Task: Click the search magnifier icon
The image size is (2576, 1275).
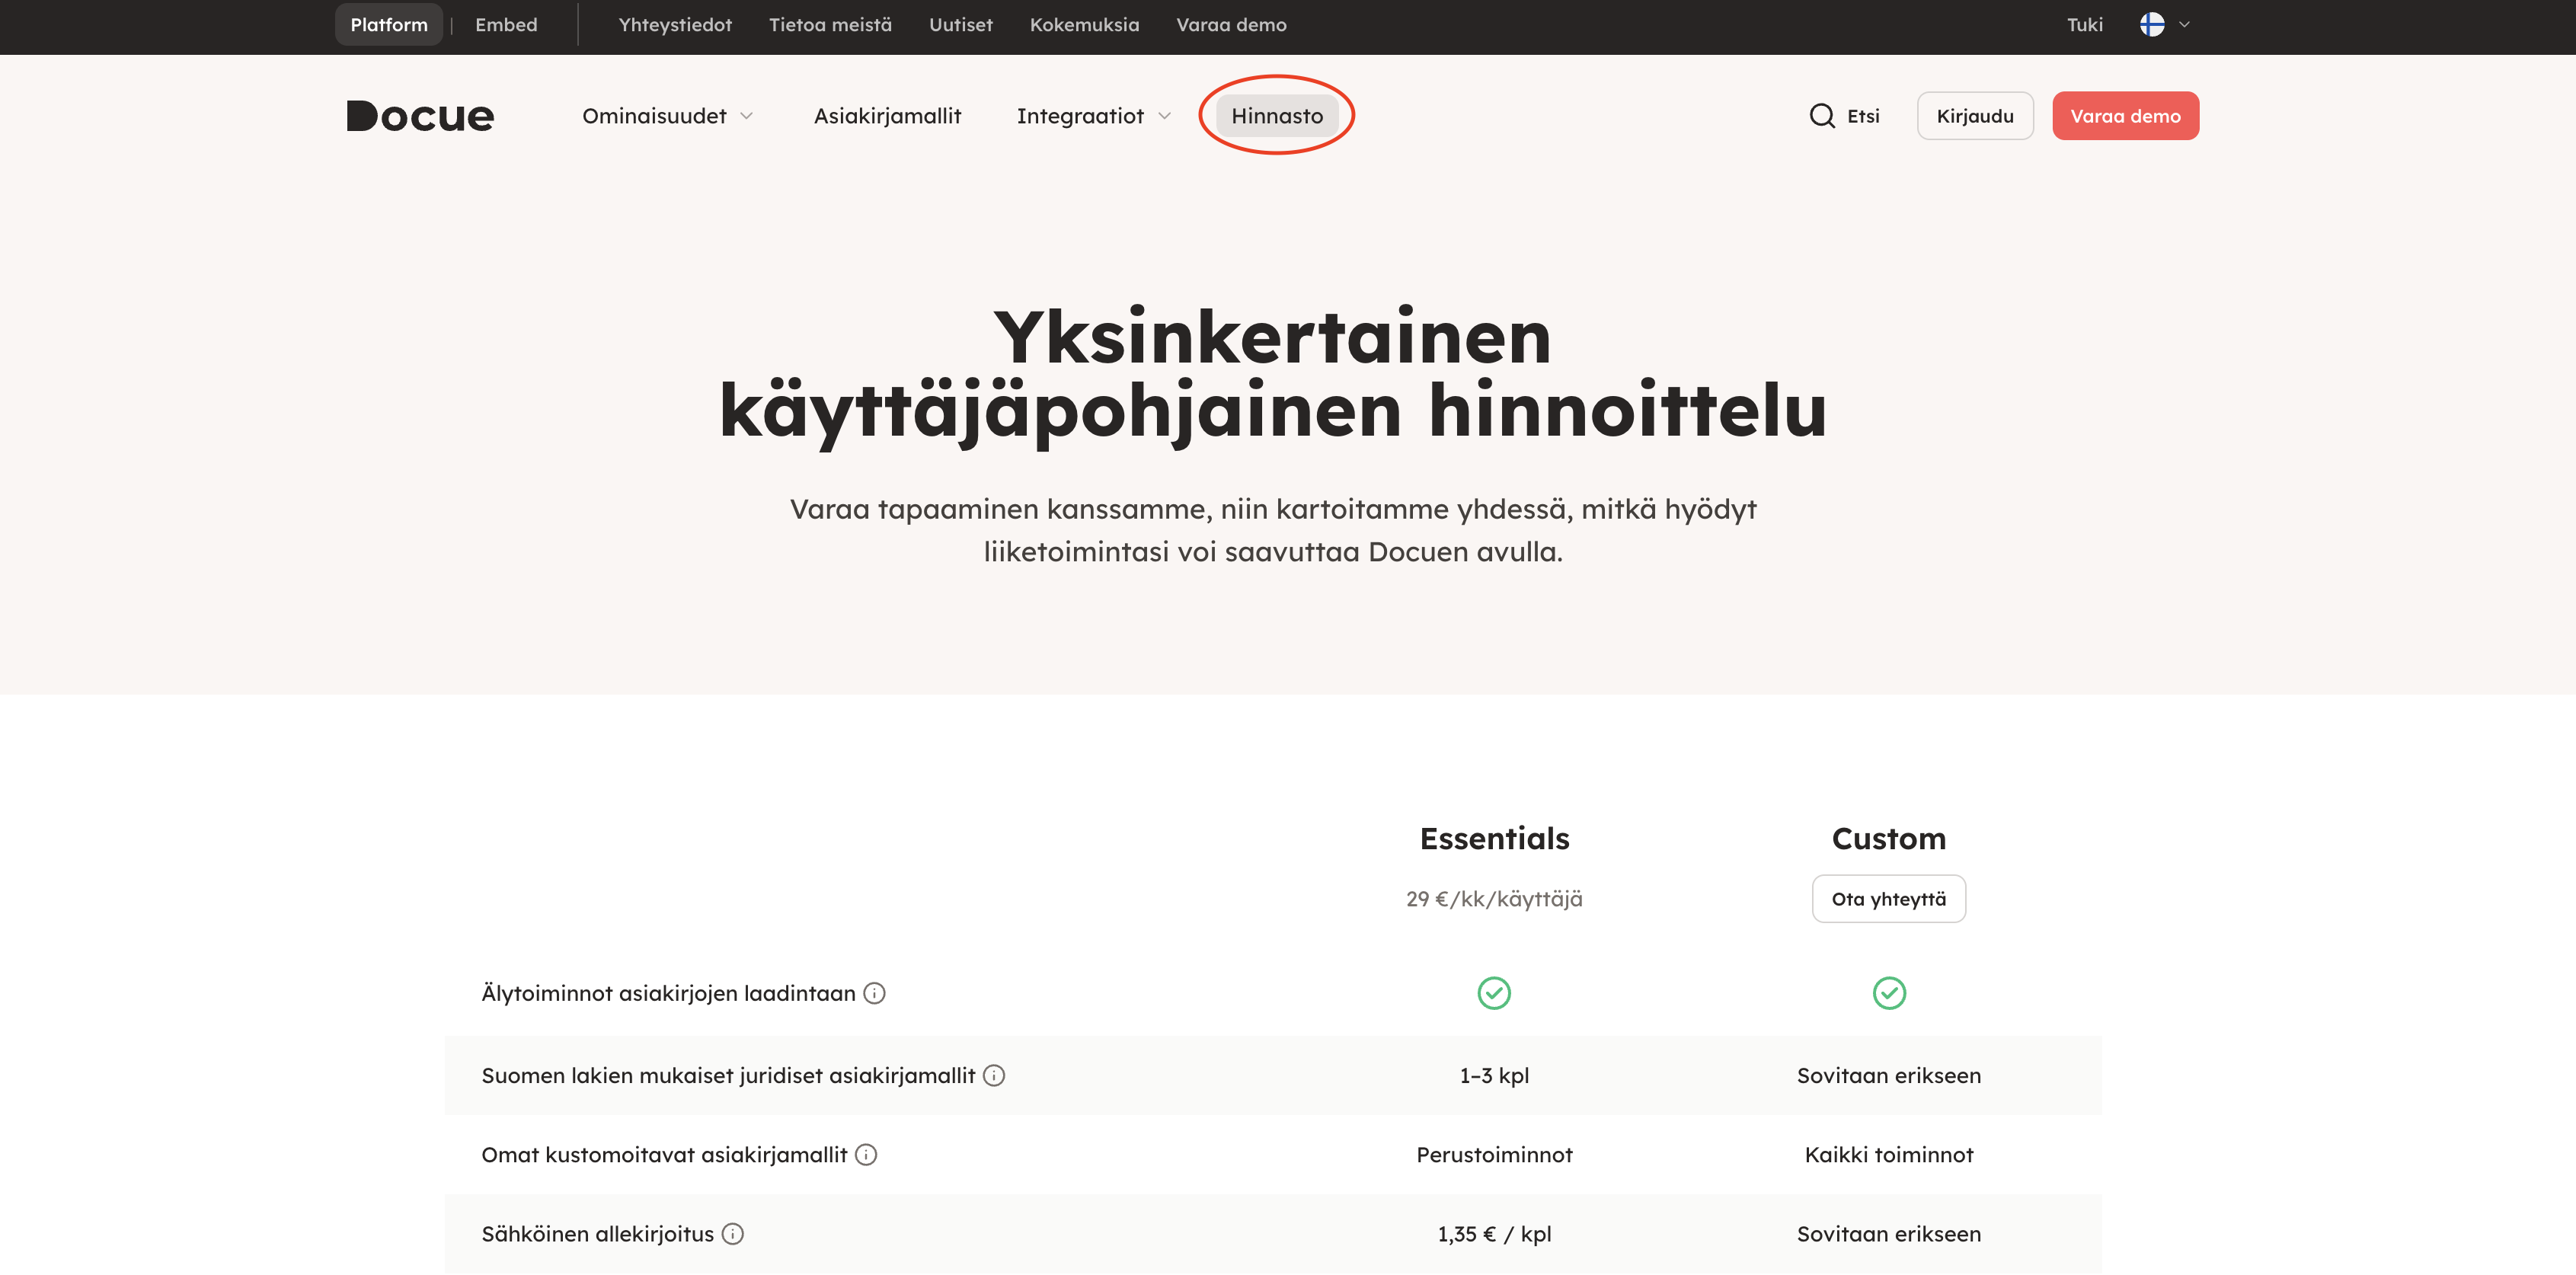Action: click(1822, 116)
